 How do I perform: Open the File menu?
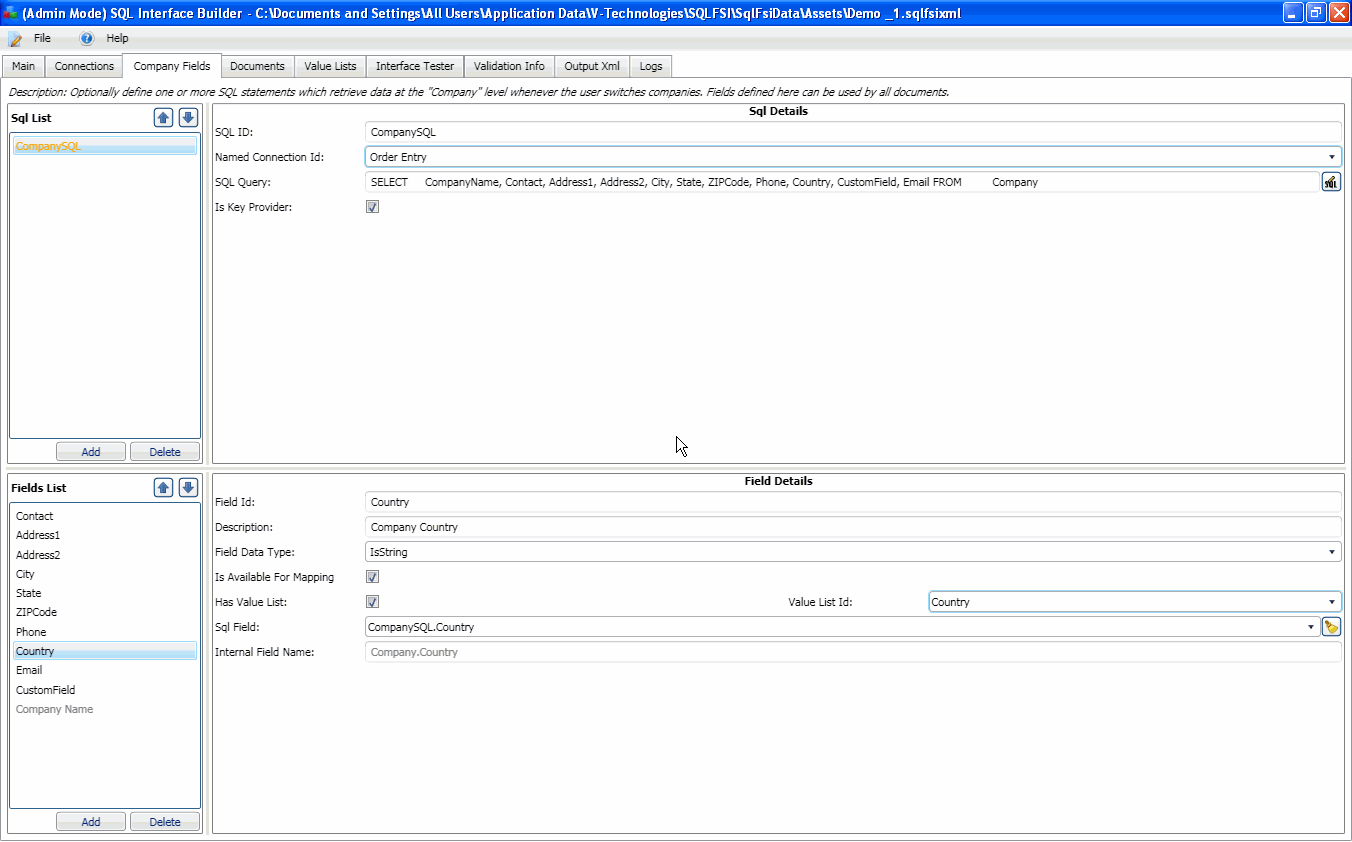pos(42,38)
